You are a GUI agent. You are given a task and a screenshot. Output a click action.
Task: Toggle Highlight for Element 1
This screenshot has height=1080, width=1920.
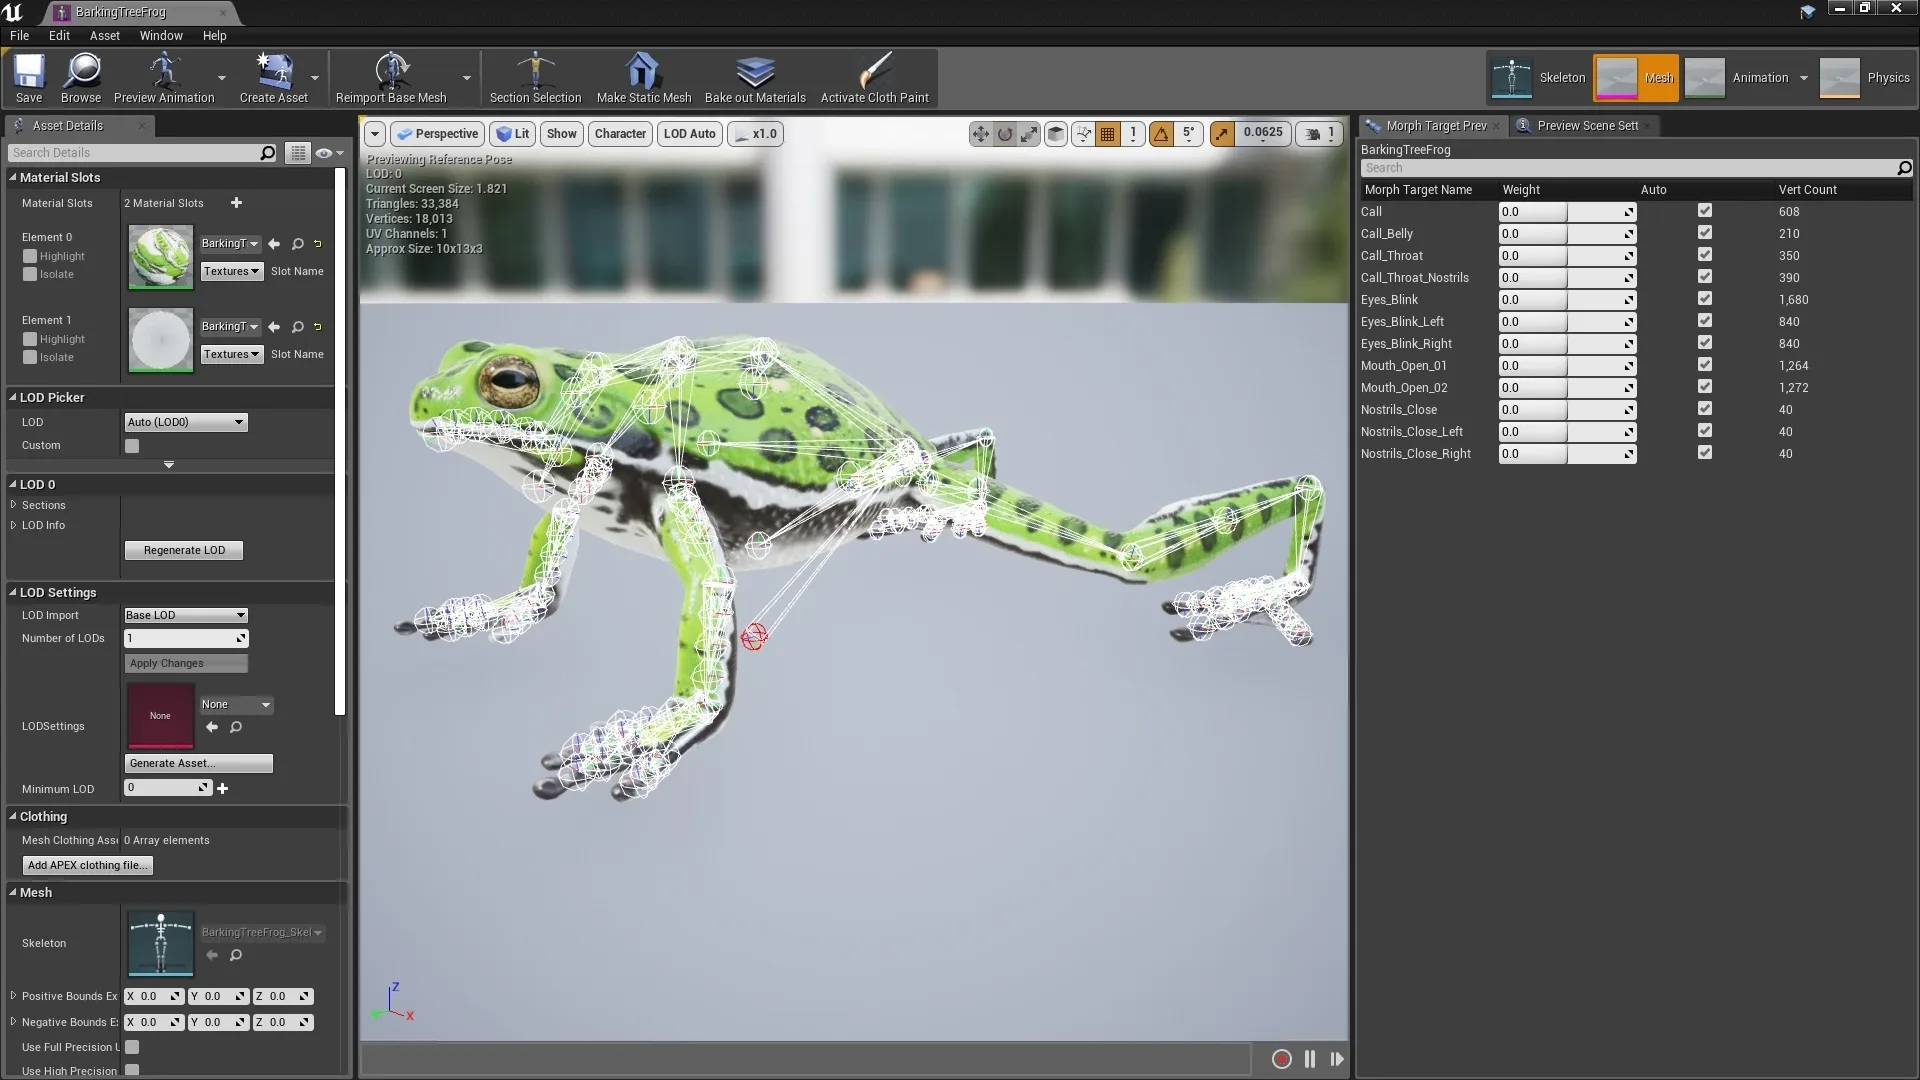coord(30,339)
